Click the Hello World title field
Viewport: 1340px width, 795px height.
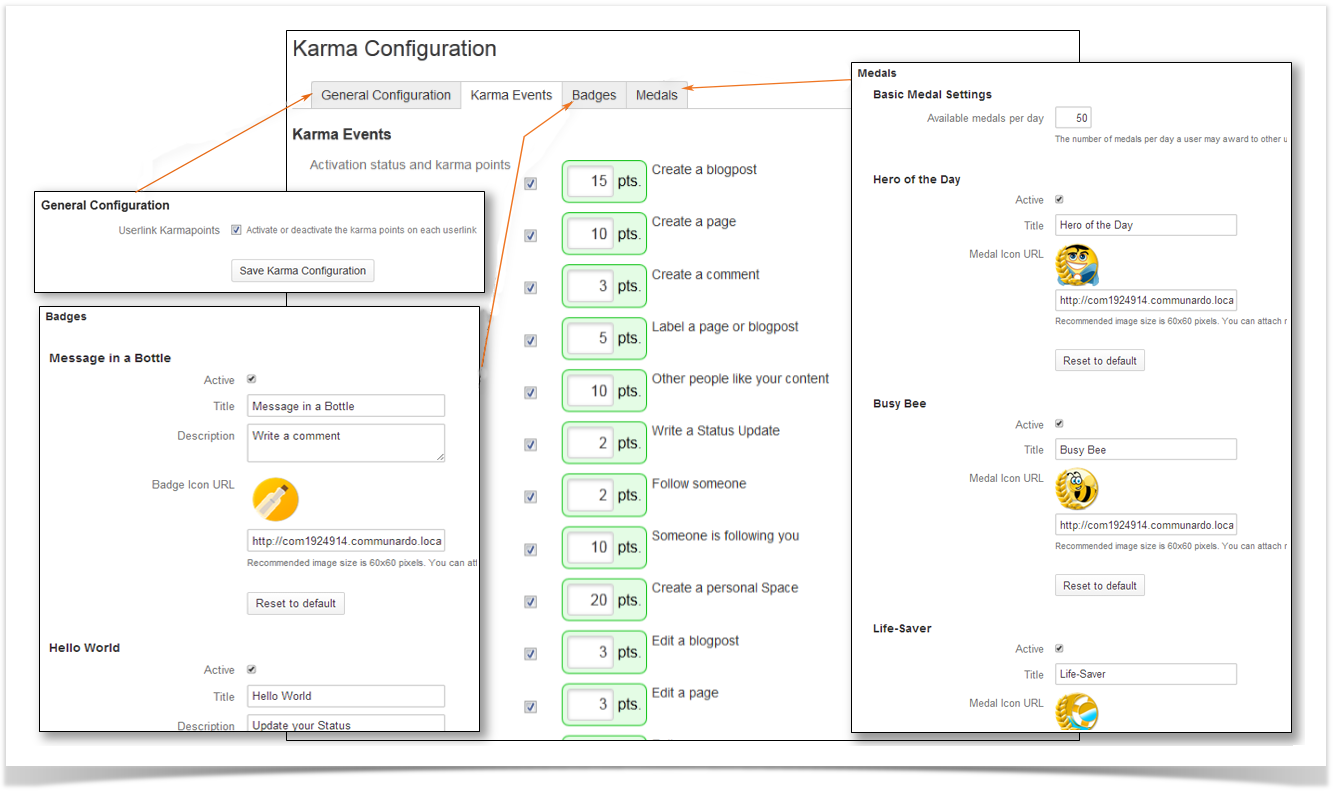pyautogui.click(x=345, y=696)
